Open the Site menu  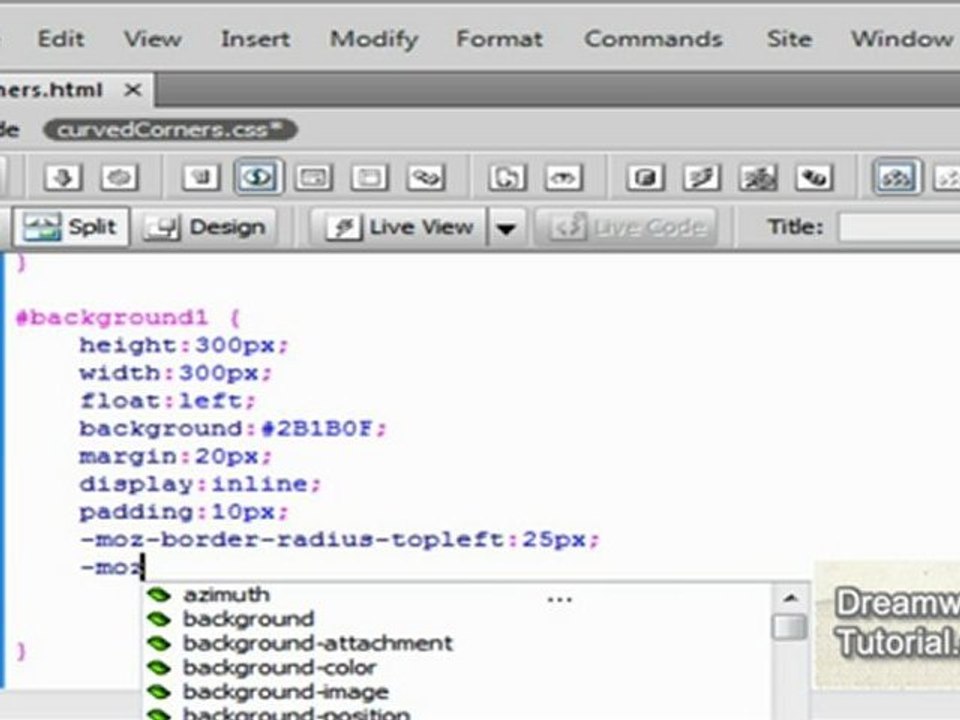coord(789,39)
